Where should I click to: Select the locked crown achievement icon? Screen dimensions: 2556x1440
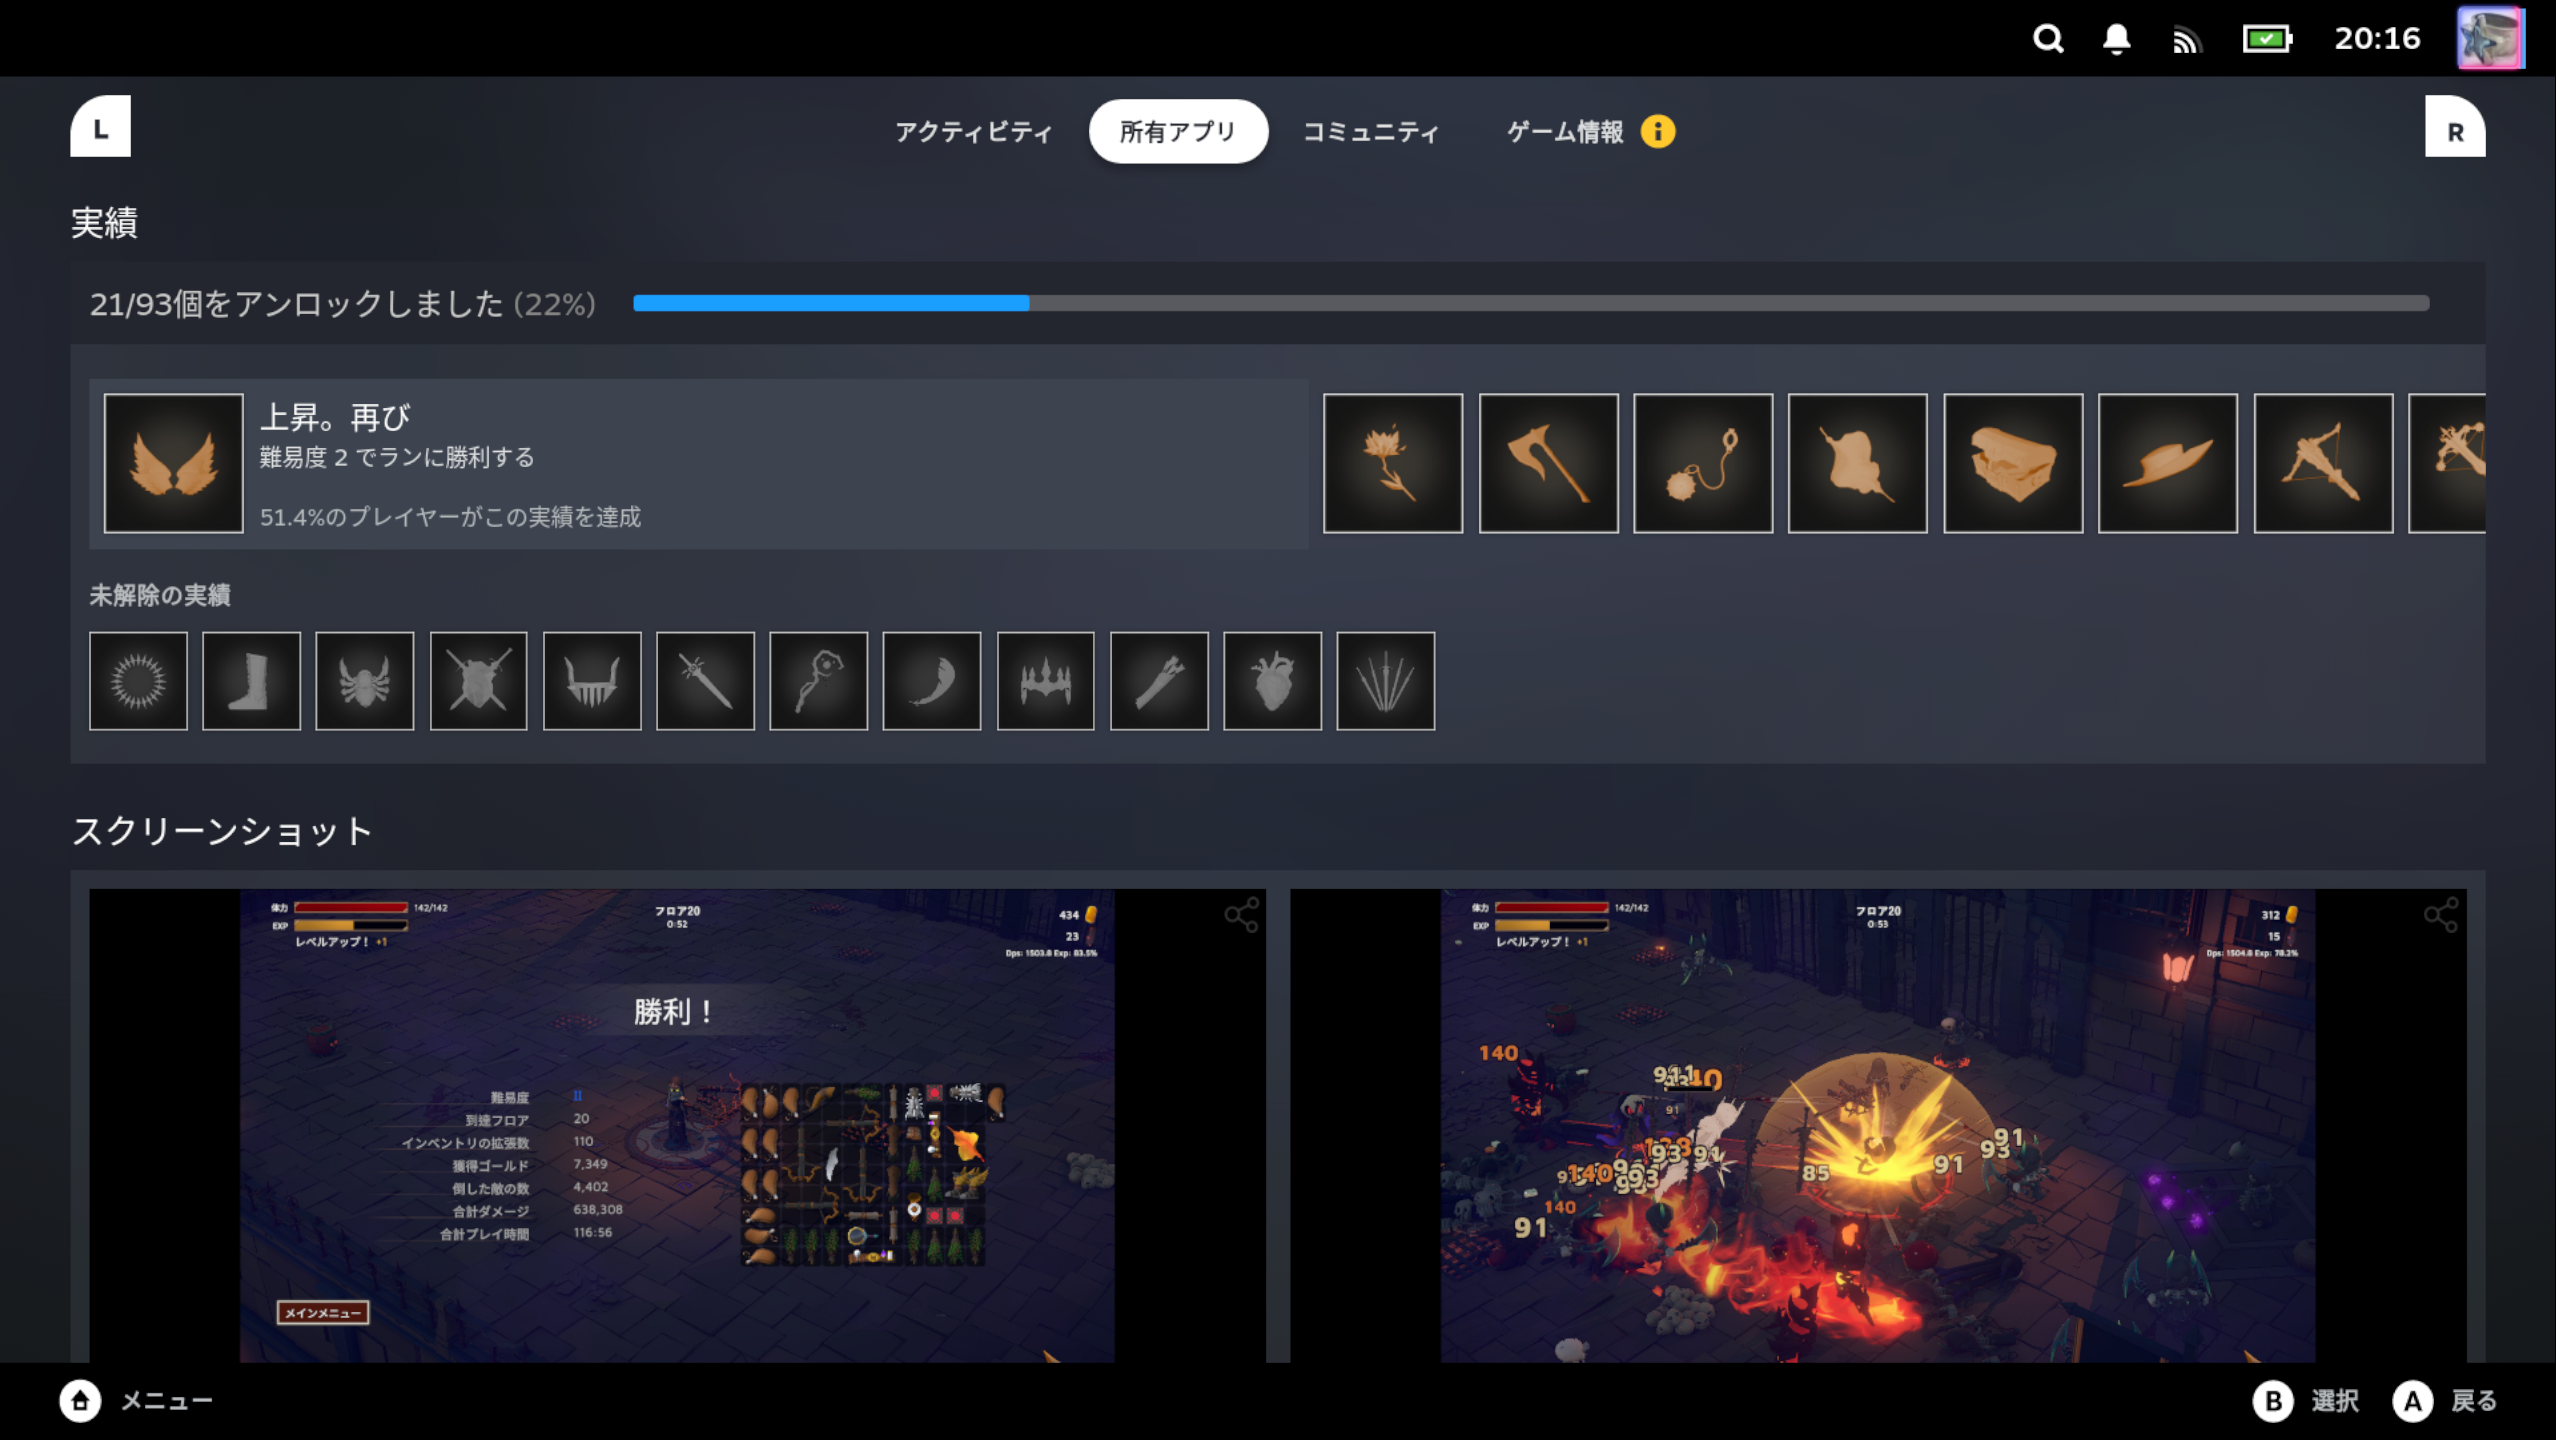point(1045,681)
